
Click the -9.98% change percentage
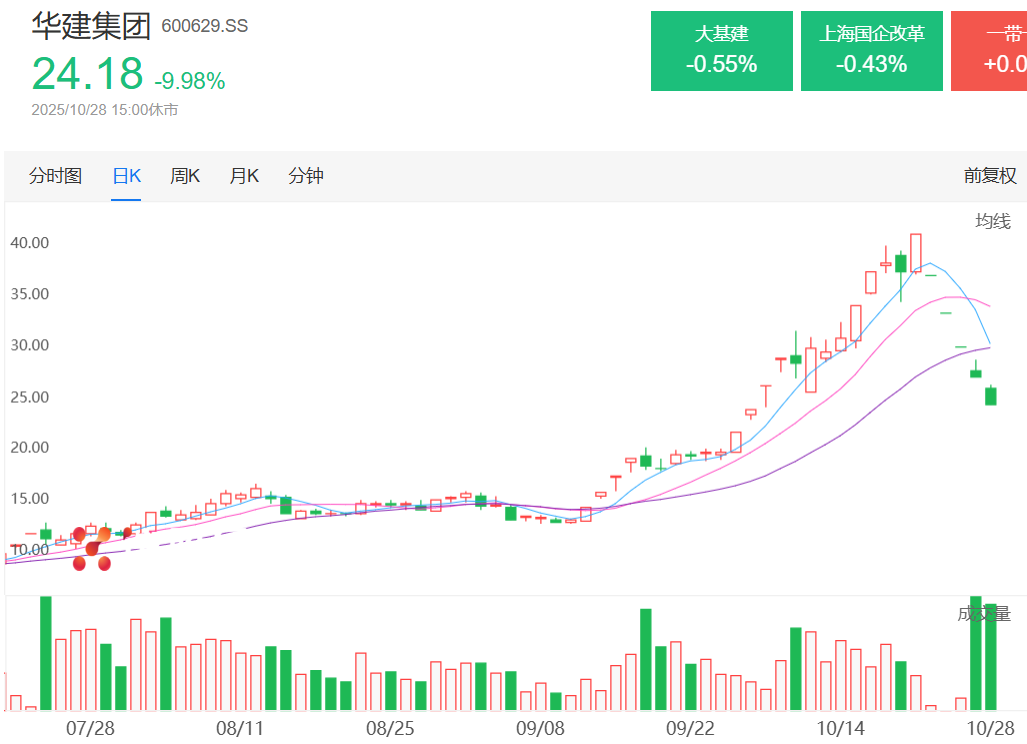[190, 80]
